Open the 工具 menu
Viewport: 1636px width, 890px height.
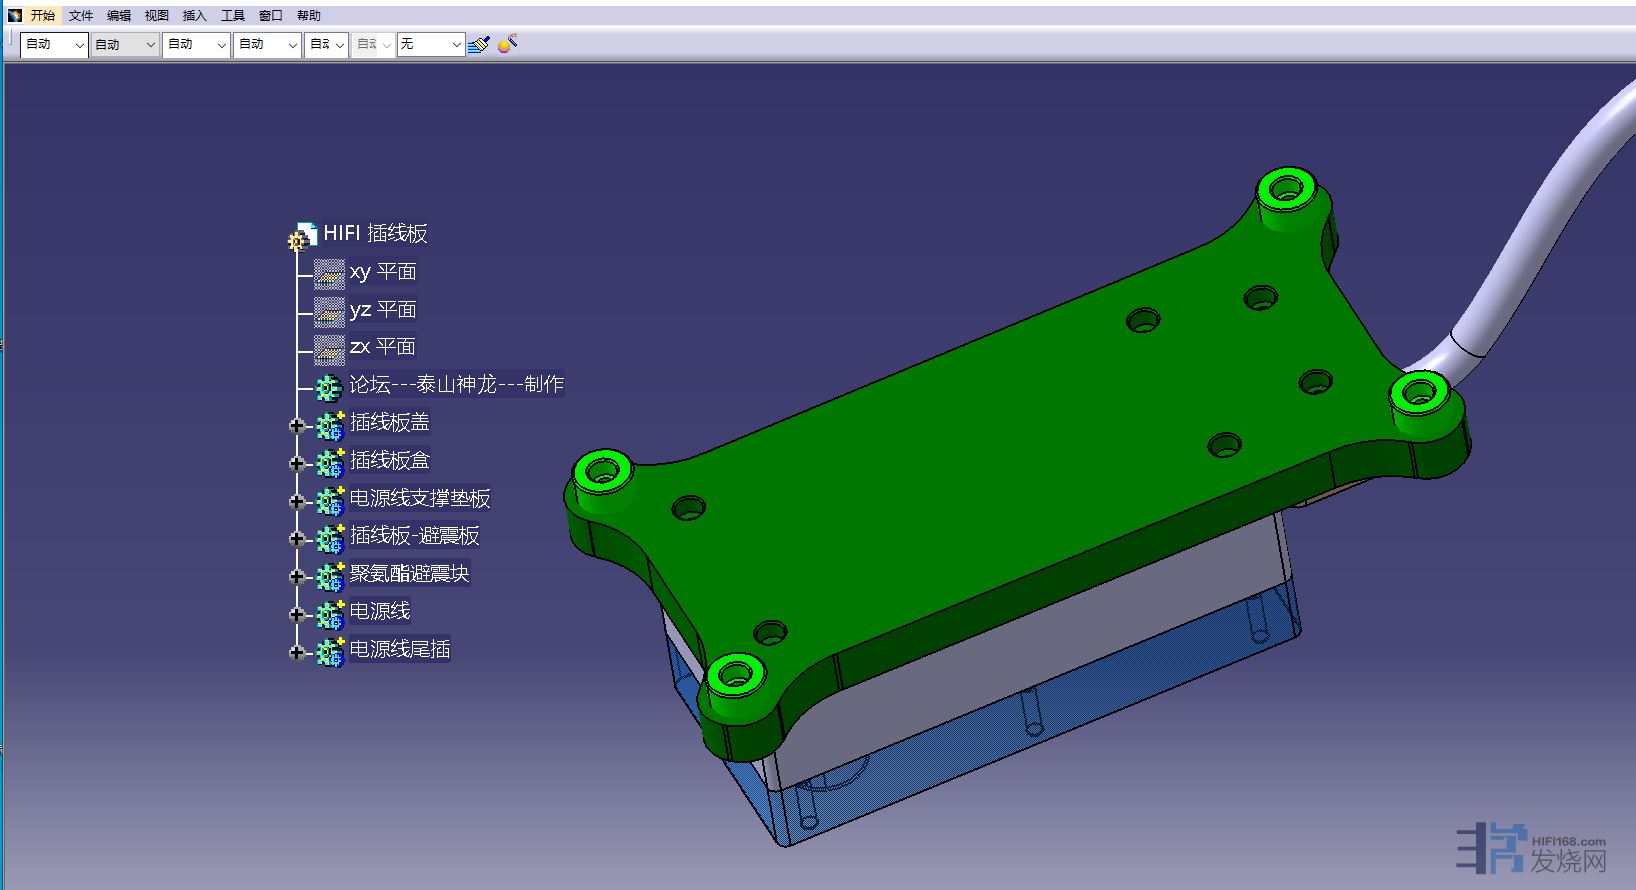pyautogui.click(x=232, y=15)
